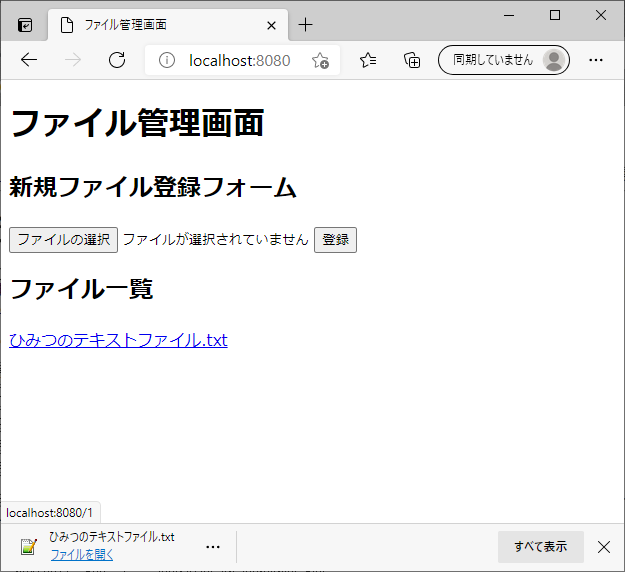Click the ファイル一覧 heading

pos(81,289)
